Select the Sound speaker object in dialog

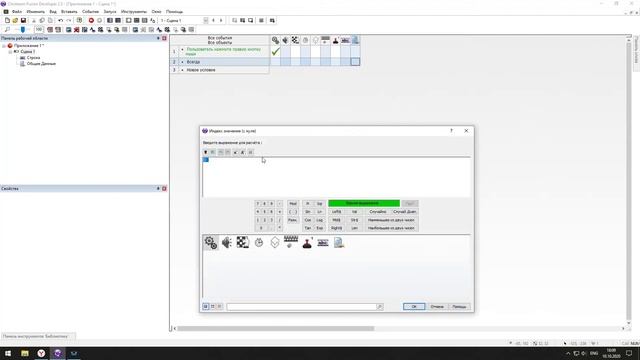(x=227, y=242)
